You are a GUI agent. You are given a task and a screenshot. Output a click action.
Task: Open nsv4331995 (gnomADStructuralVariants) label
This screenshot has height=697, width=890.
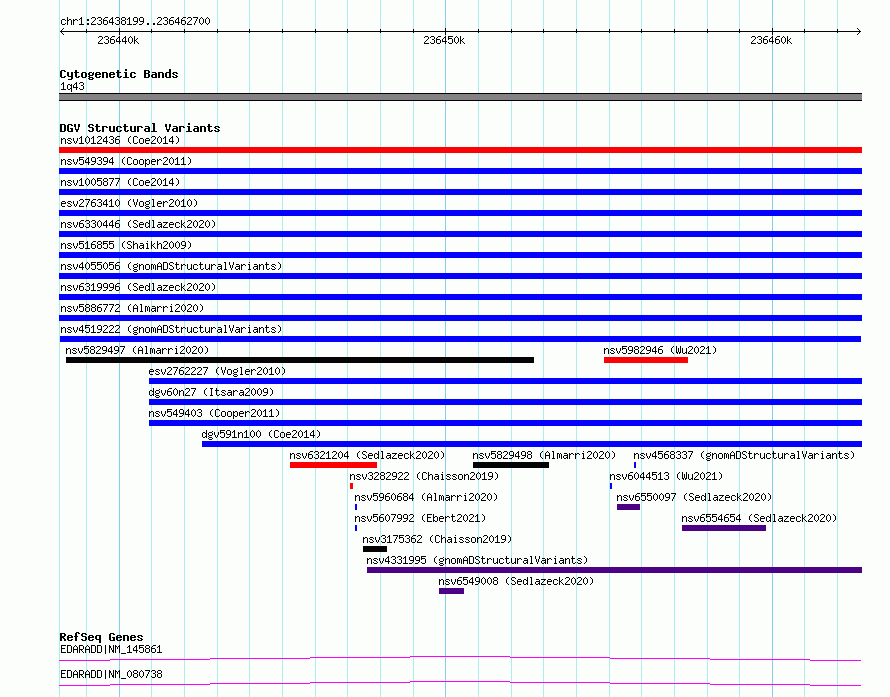tap(477, 560)
